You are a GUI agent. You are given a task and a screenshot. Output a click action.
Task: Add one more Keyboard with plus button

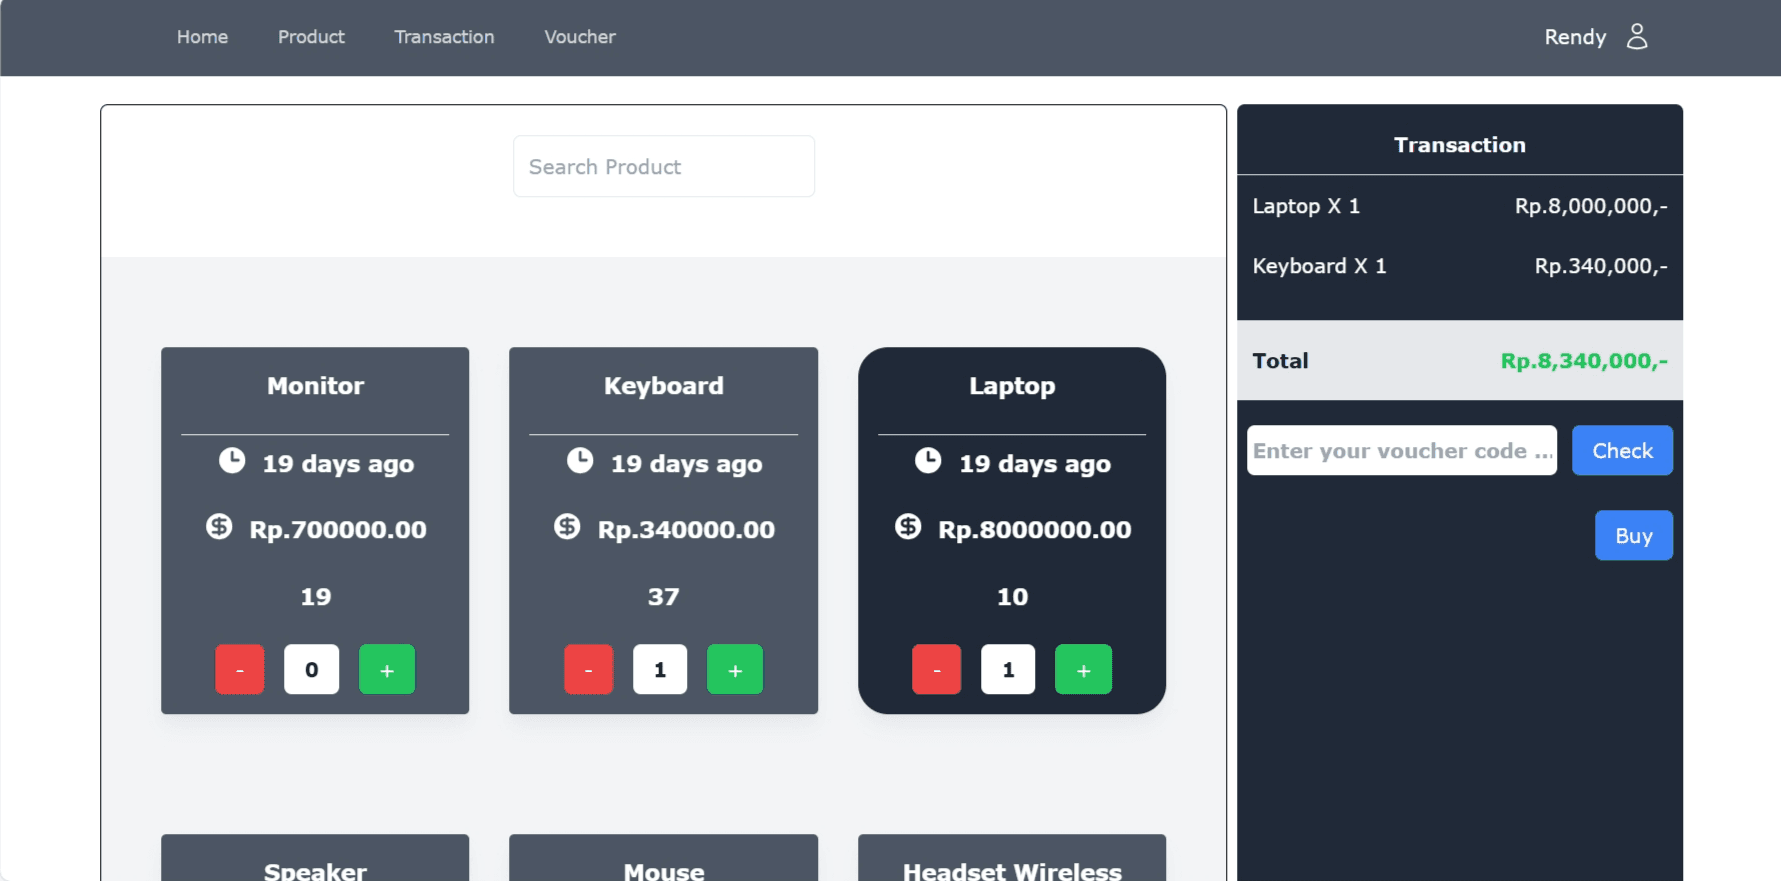(x=735, y=670)
